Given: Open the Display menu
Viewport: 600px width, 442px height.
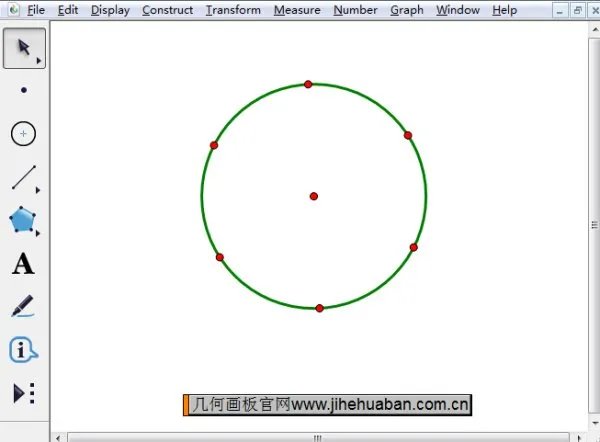Looking at the screenshot, I should click(109, 10).
